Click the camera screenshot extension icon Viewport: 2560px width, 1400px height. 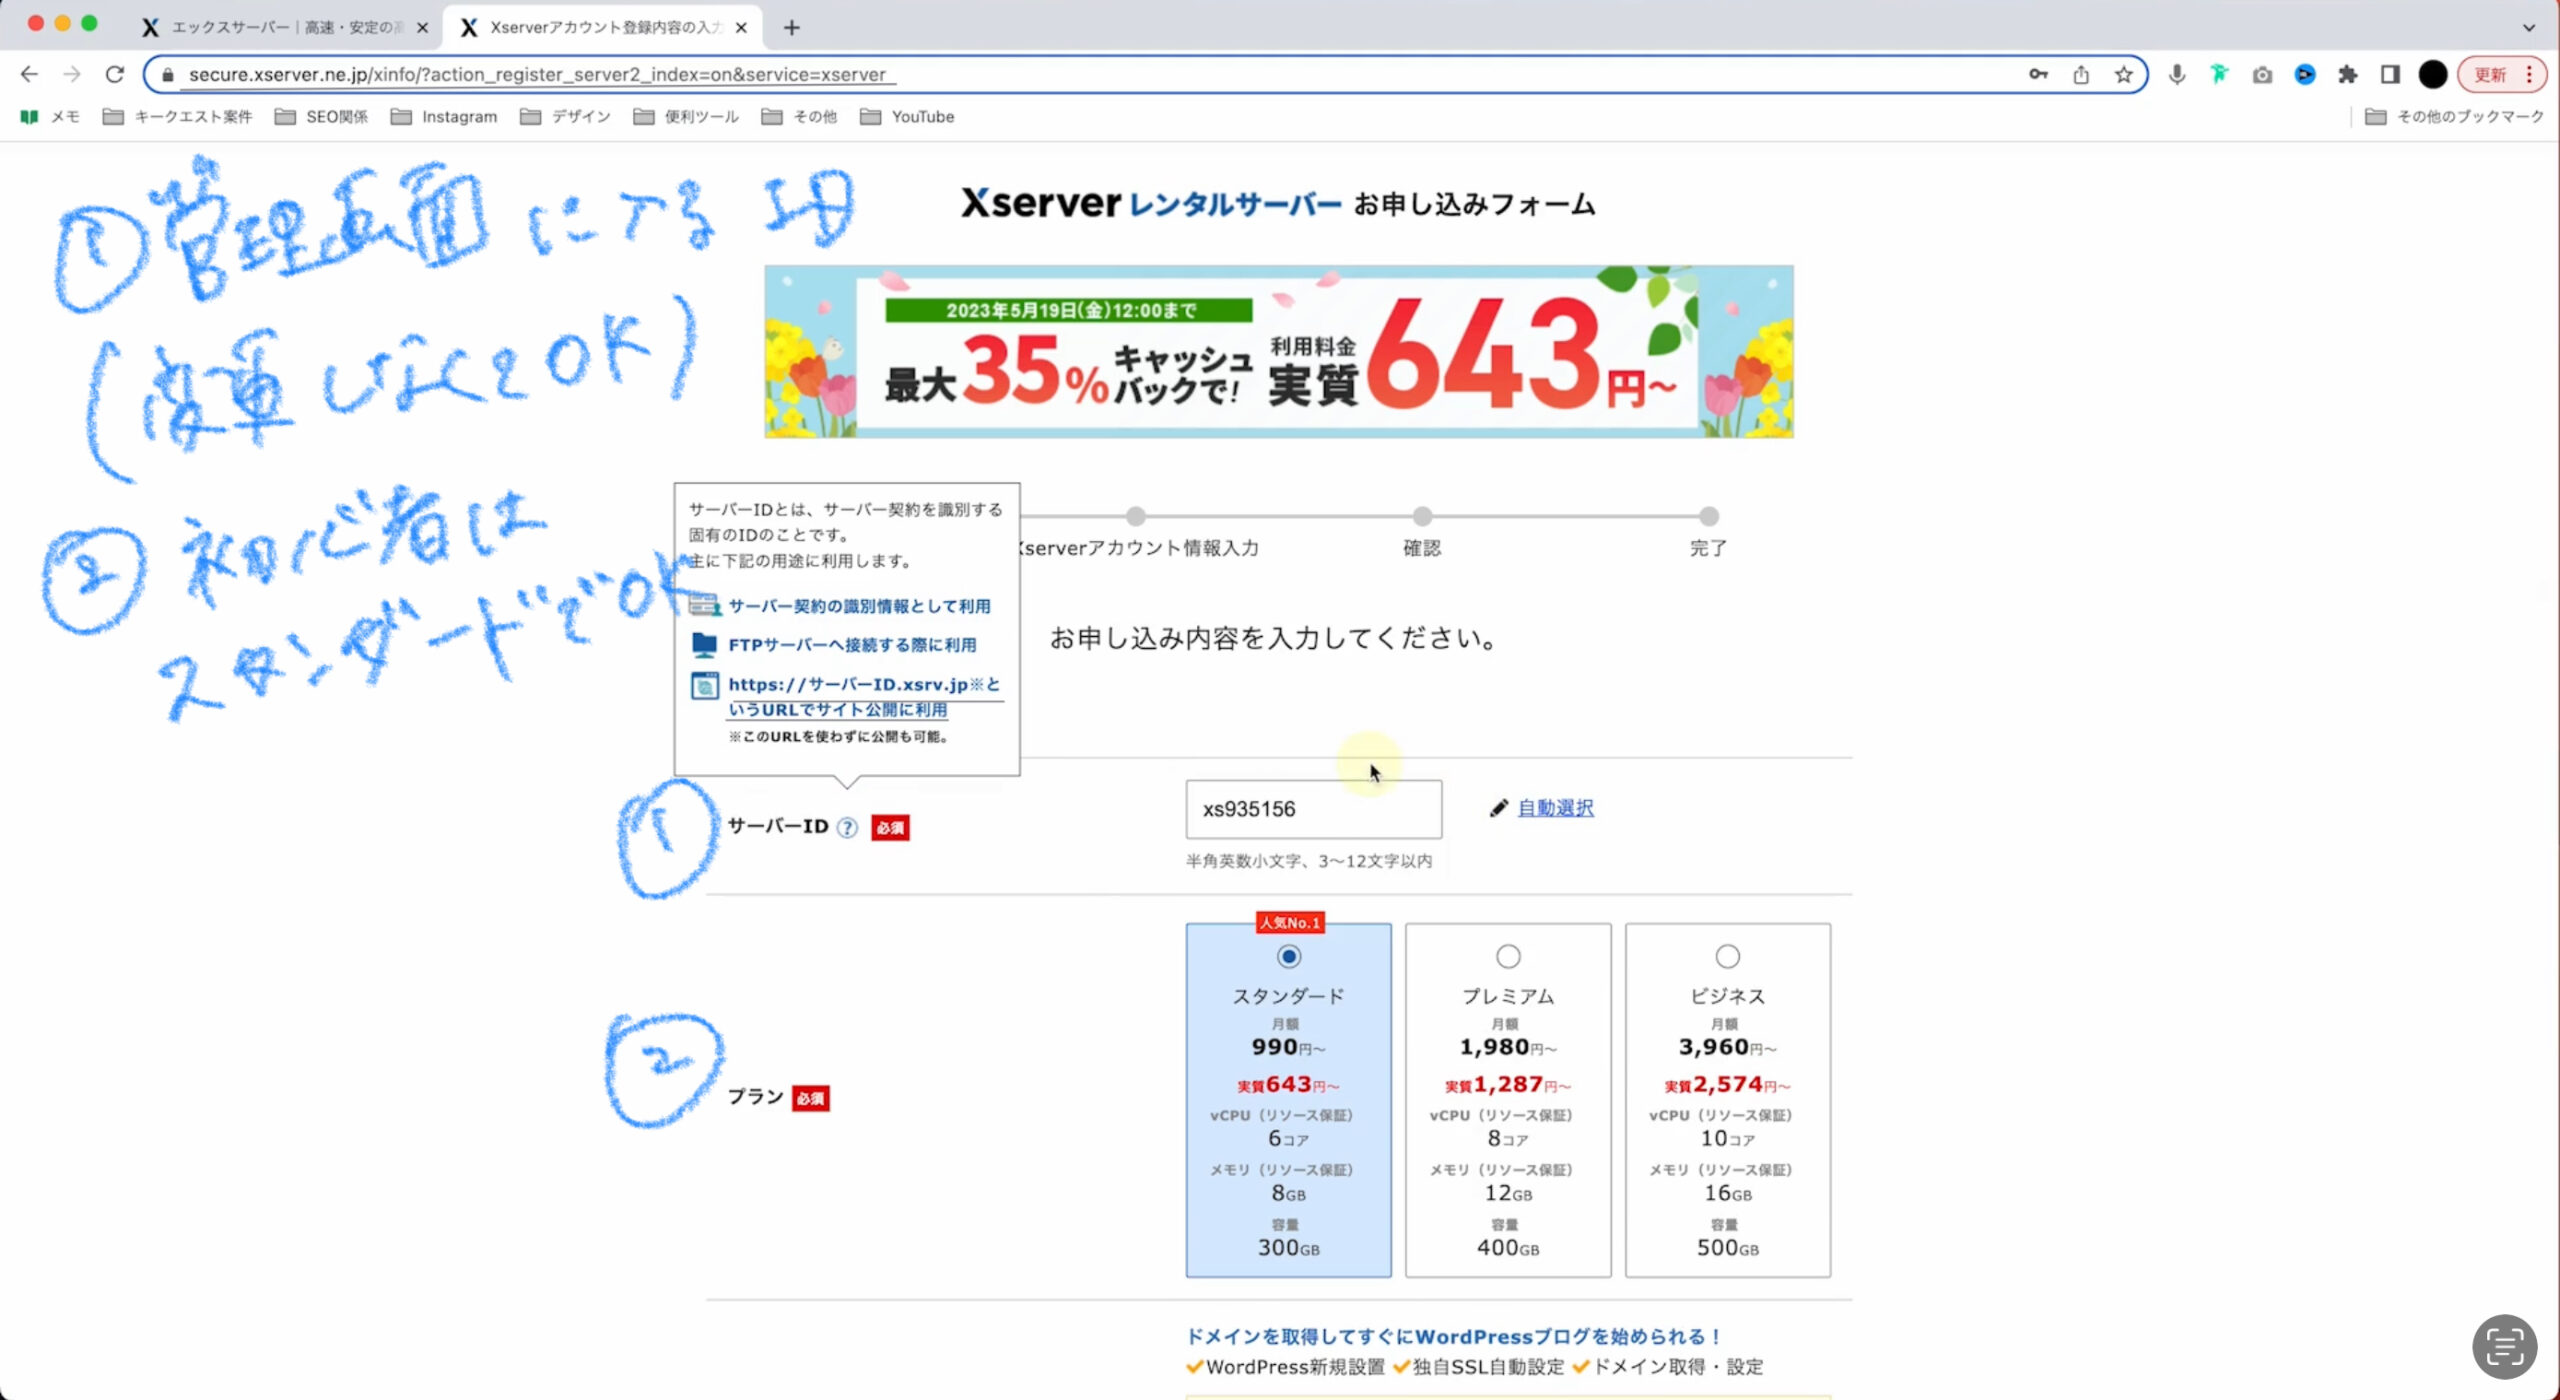point(2262,75)
